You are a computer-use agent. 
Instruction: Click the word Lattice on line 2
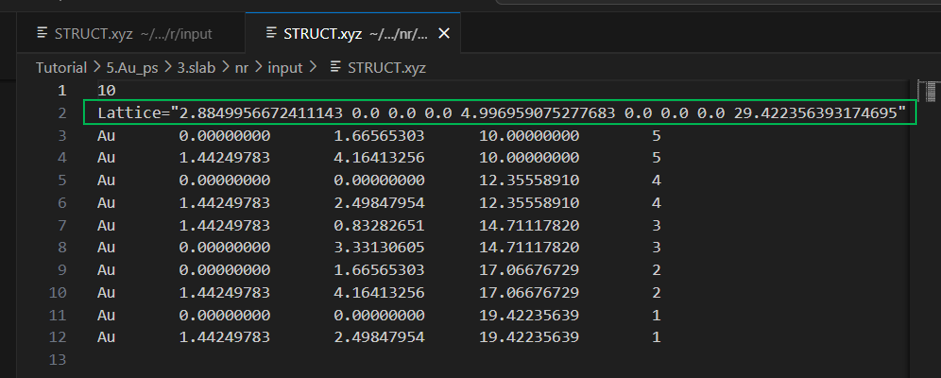click(128, 113)
